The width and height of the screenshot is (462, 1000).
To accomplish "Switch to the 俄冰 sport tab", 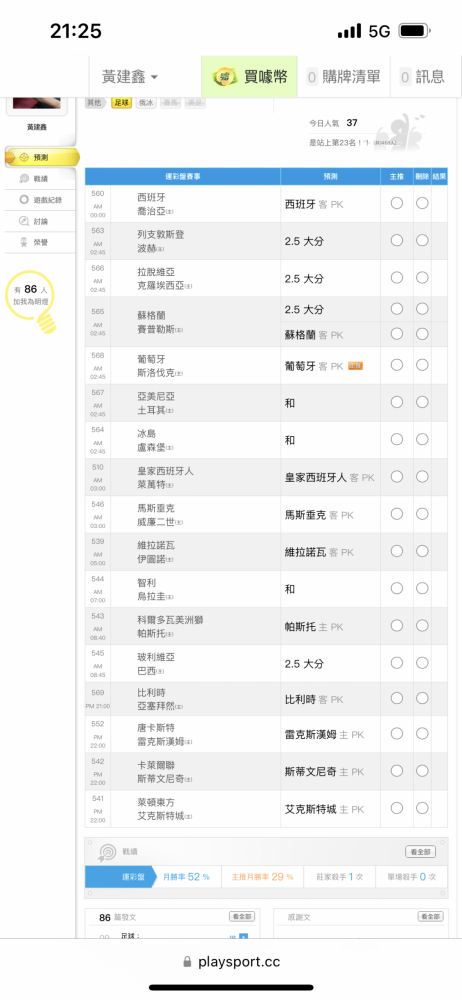I will click(145, 103).
